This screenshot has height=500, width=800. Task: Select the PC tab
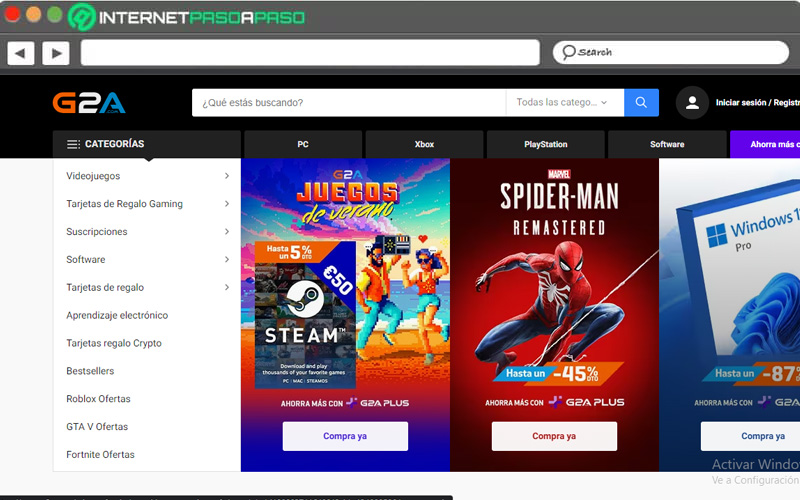303,144
